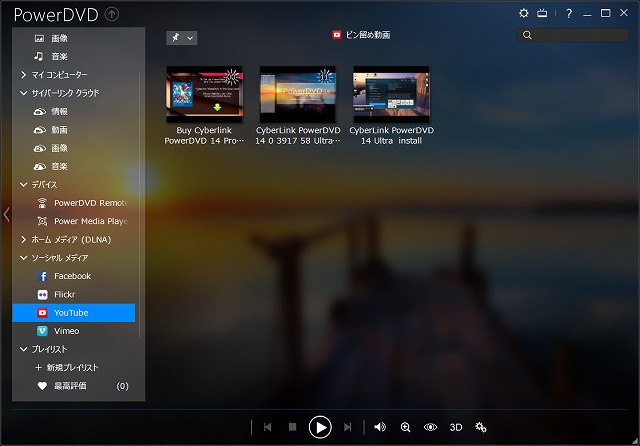Click the search magnifier icon
The height and width of the screenshot is (446, 640).
pyautogui.click(x=527, y=35)
